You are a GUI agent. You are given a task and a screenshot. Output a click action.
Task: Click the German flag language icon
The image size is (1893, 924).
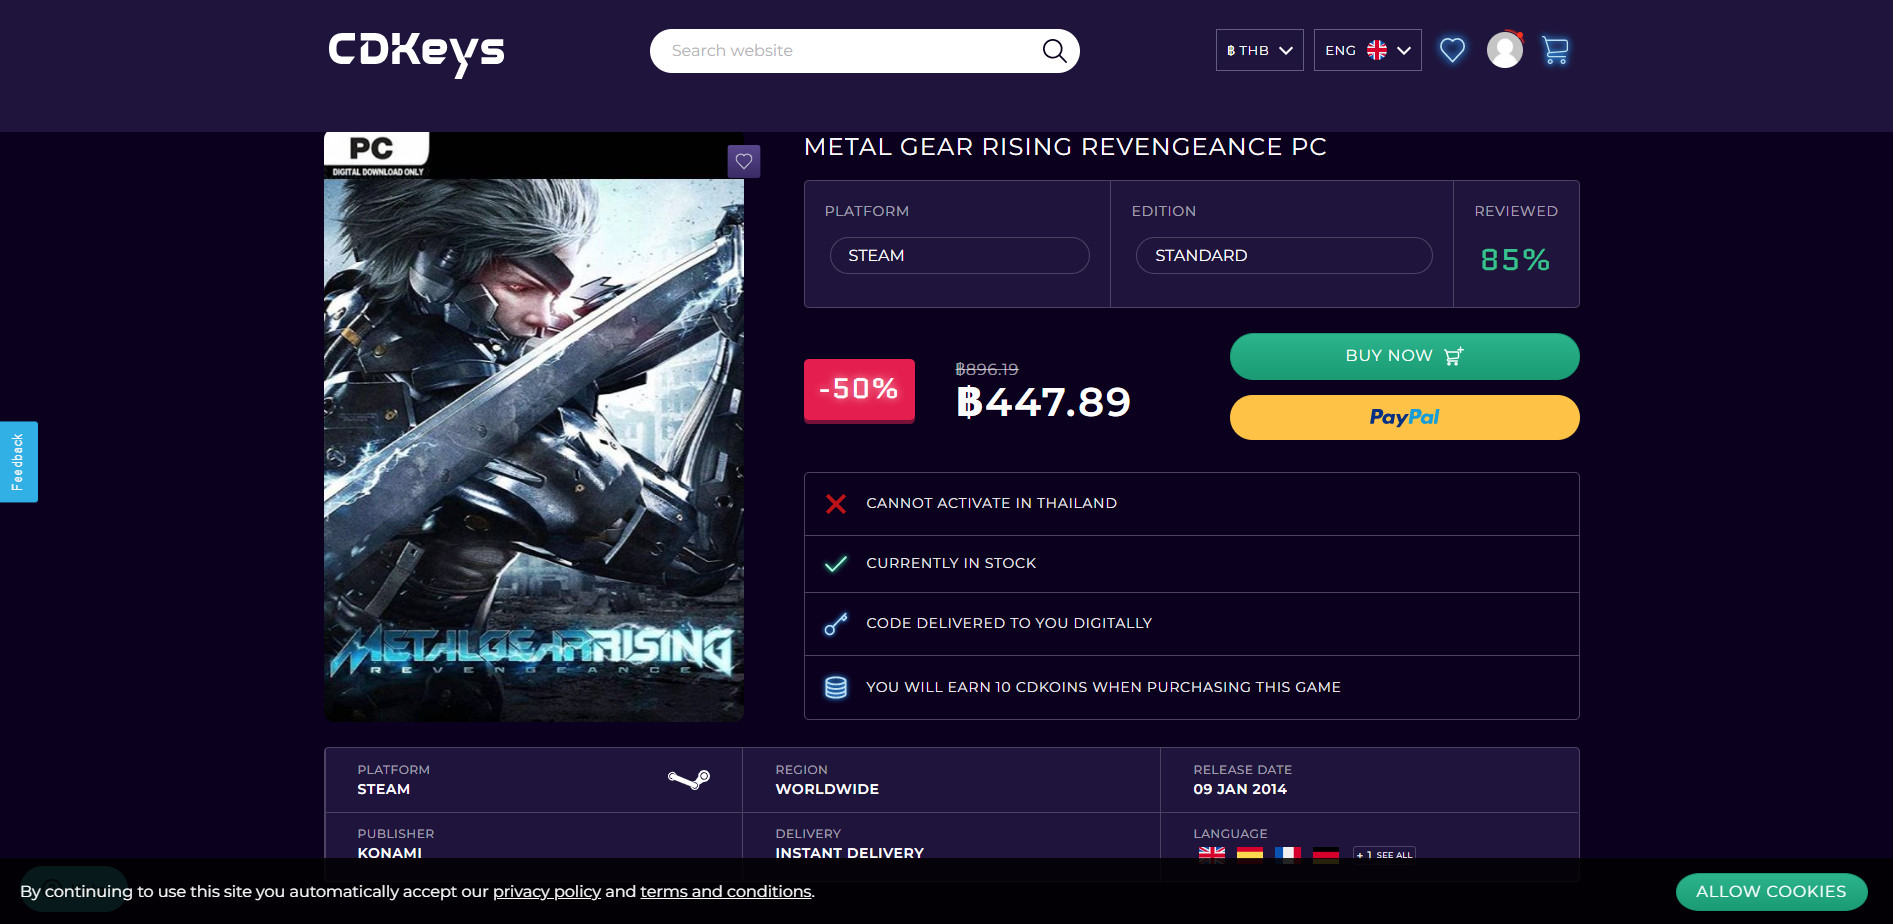1326,854
